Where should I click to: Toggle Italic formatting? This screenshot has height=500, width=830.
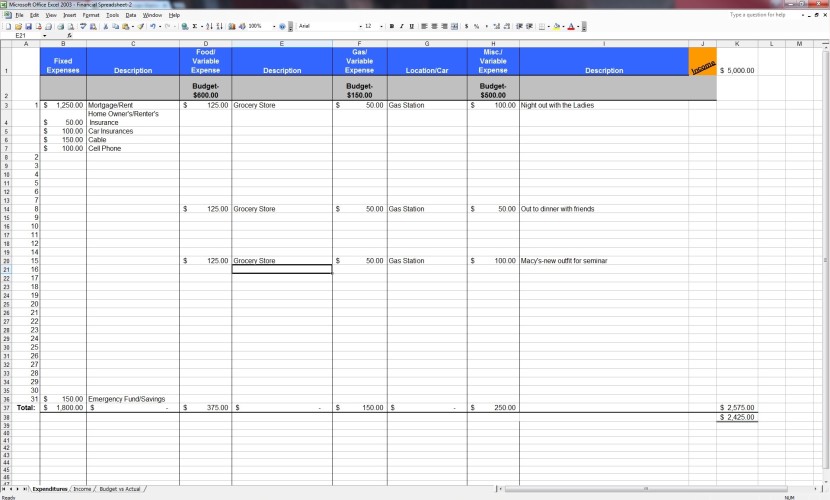click(402, 26)
